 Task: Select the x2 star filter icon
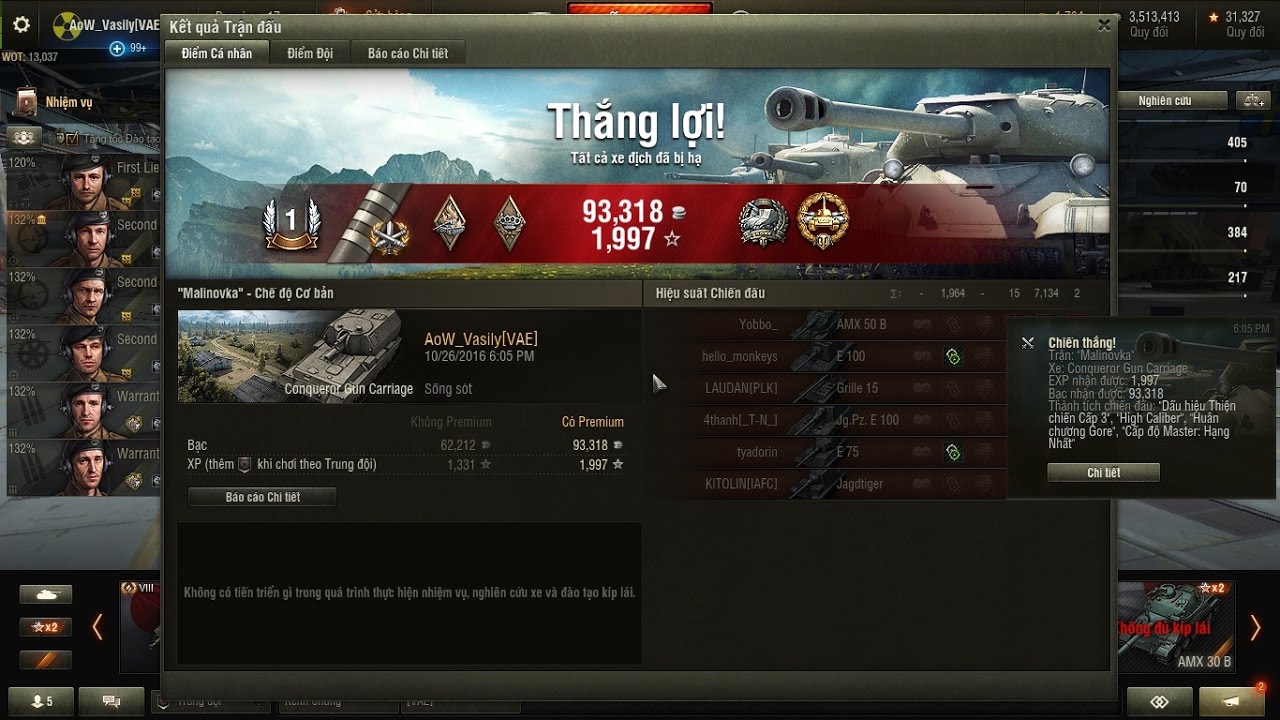click(46, 627)
